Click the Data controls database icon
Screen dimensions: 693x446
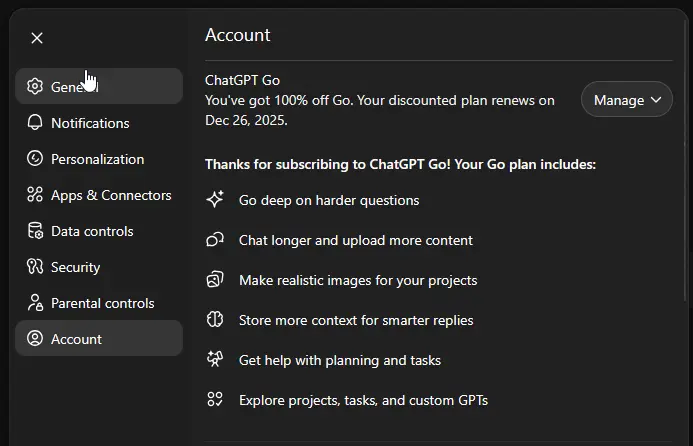tap(35, 231)
